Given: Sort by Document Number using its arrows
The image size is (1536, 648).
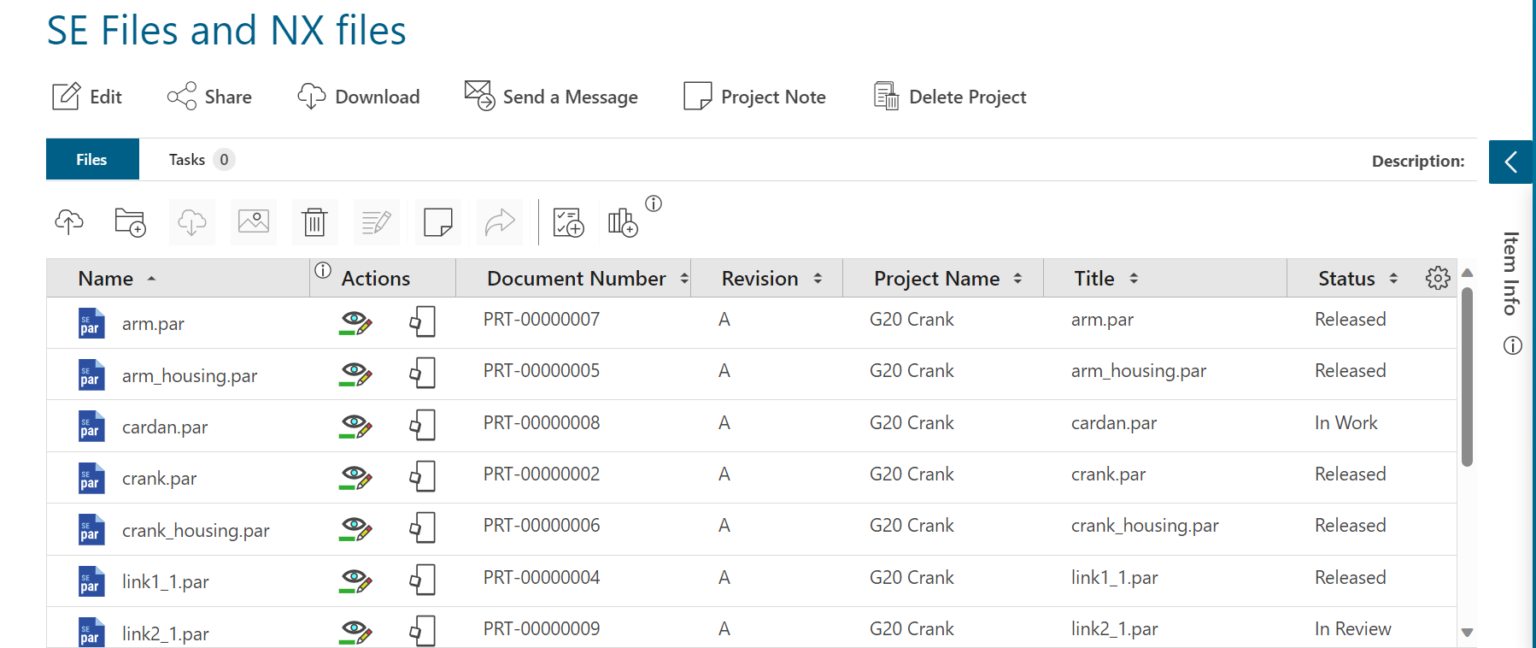Looking at the screenshot, I should click(x=684, y=278).
